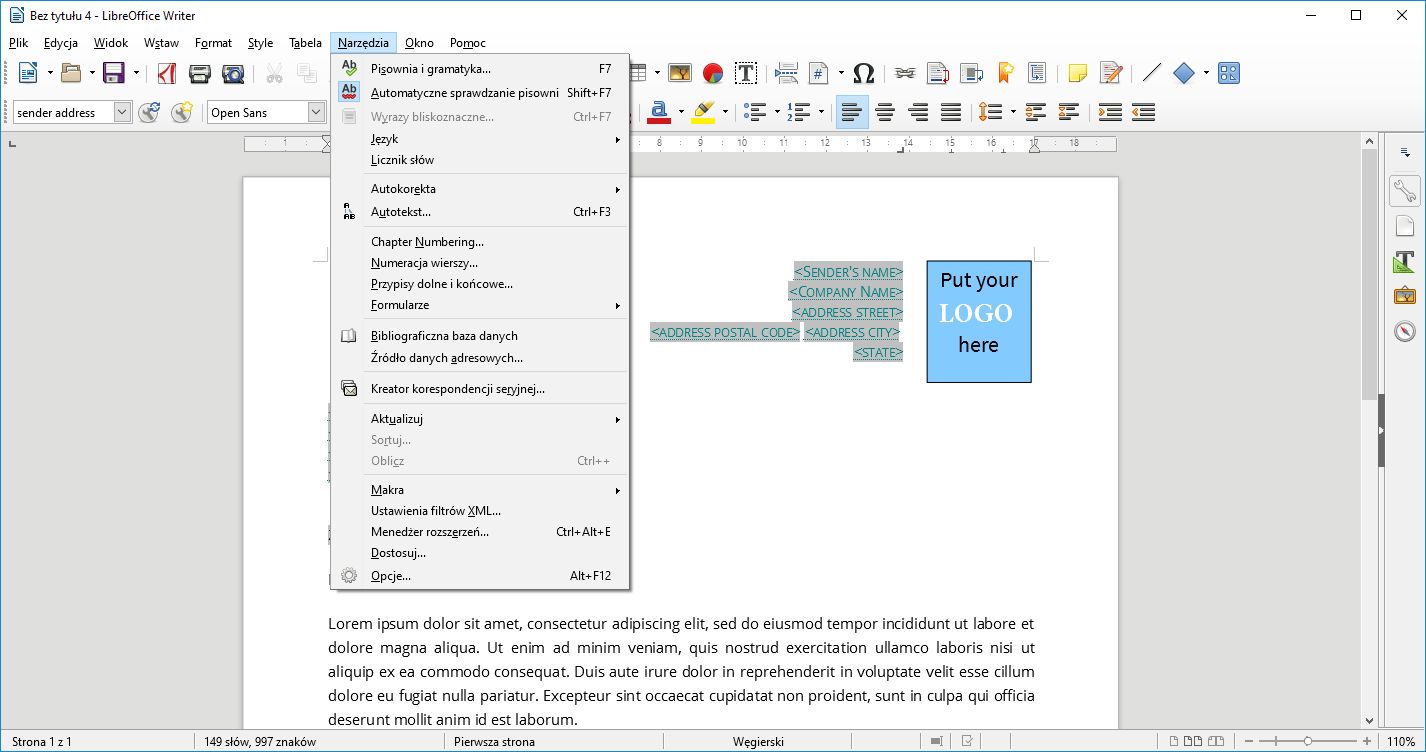
Task: Expand the Język submenu
Action: coord(480,139)
